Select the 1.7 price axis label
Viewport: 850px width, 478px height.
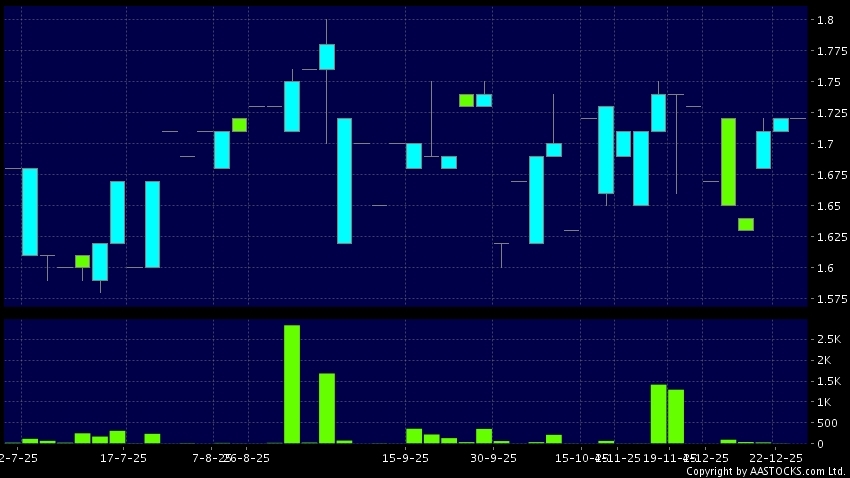click(x=825, y=144)
